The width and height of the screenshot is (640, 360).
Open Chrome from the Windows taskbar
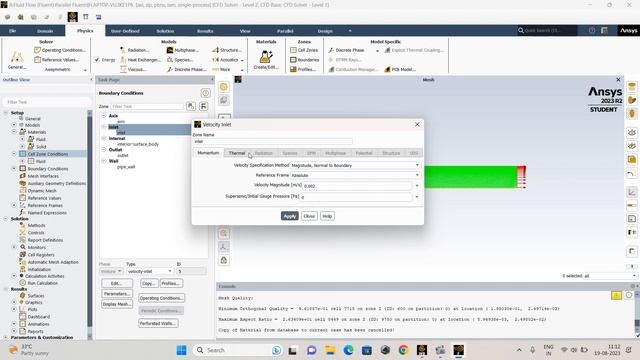[x=403, y=350]
